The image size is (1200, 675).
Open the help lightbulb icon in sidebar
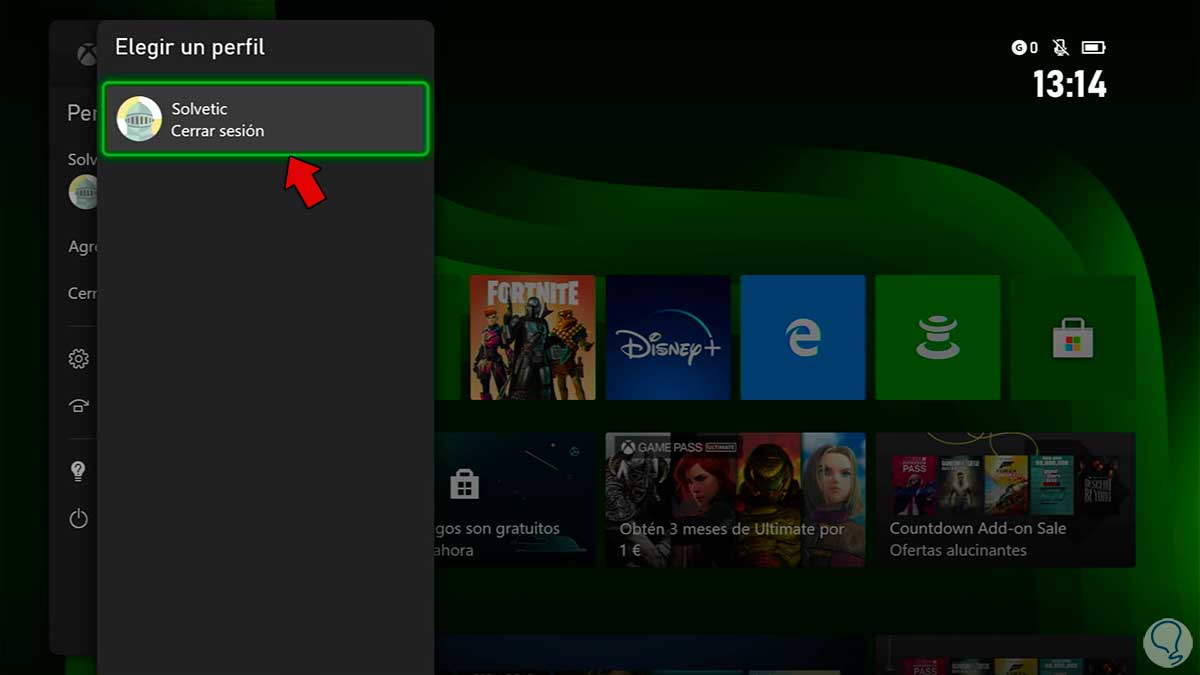tap(79, 471)
